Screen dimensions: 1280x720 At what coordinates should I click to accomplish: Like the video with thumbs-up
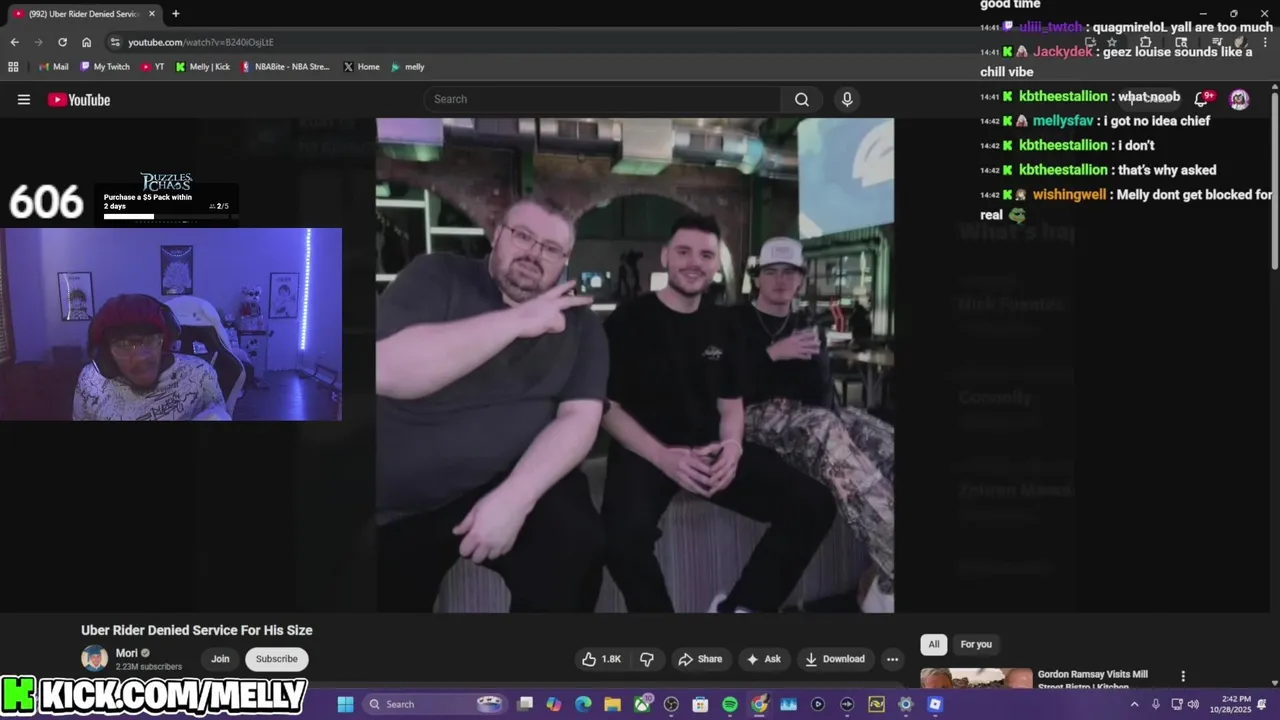click(x=602, y=659)
